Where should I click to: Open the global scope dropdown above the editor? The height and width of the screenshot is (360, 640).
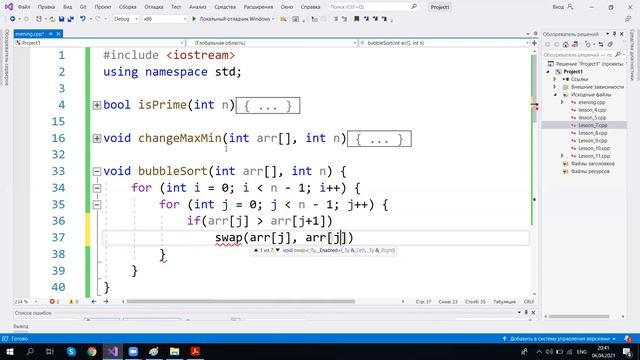point(272,42)
